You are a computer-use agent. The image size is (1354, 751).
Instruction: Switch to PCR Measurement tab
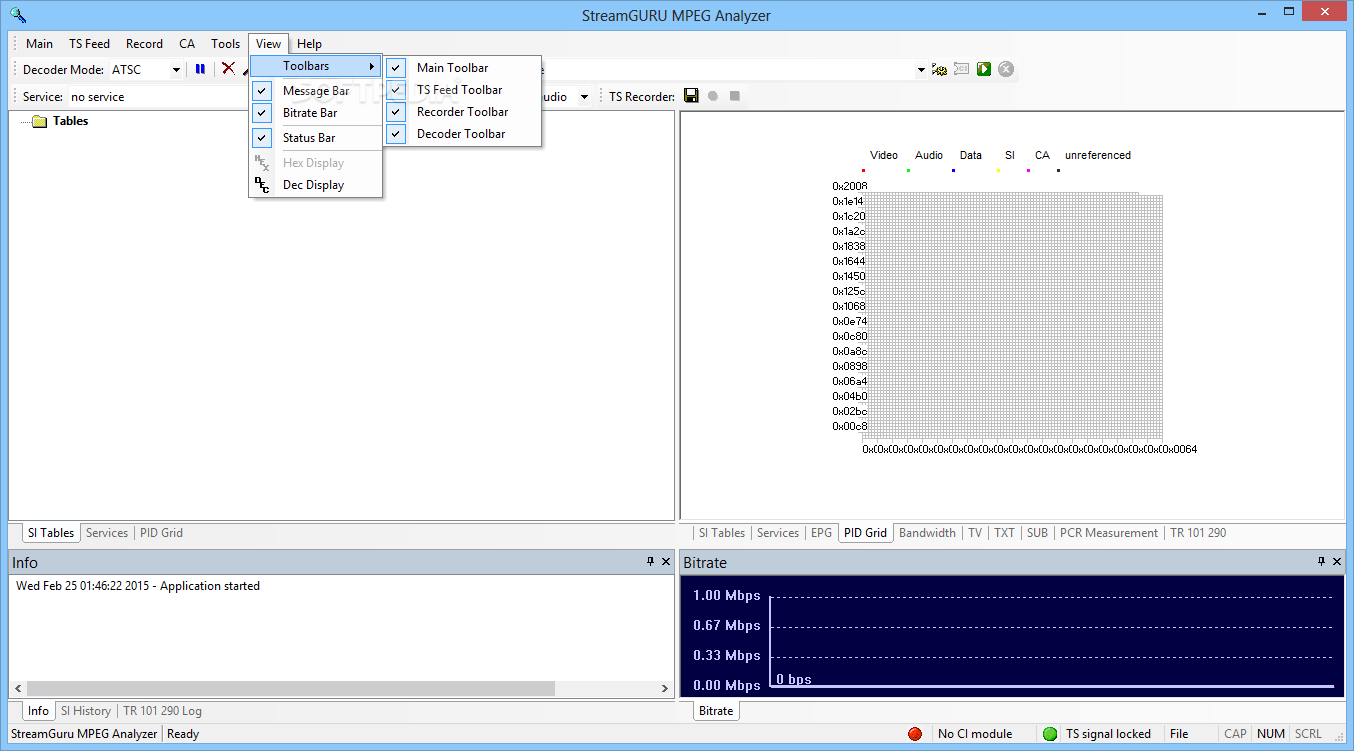pyautogui.click(x=1109, y=533)
